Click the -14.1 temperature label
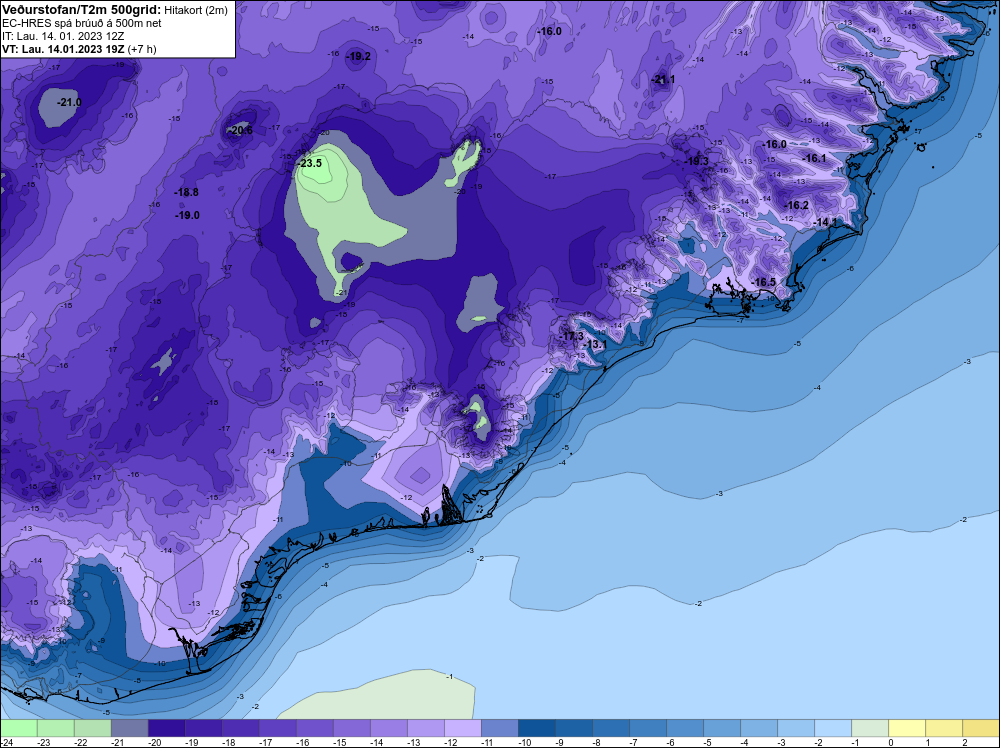The height and width of the screenshot is (748, 1000). [826, 222]
